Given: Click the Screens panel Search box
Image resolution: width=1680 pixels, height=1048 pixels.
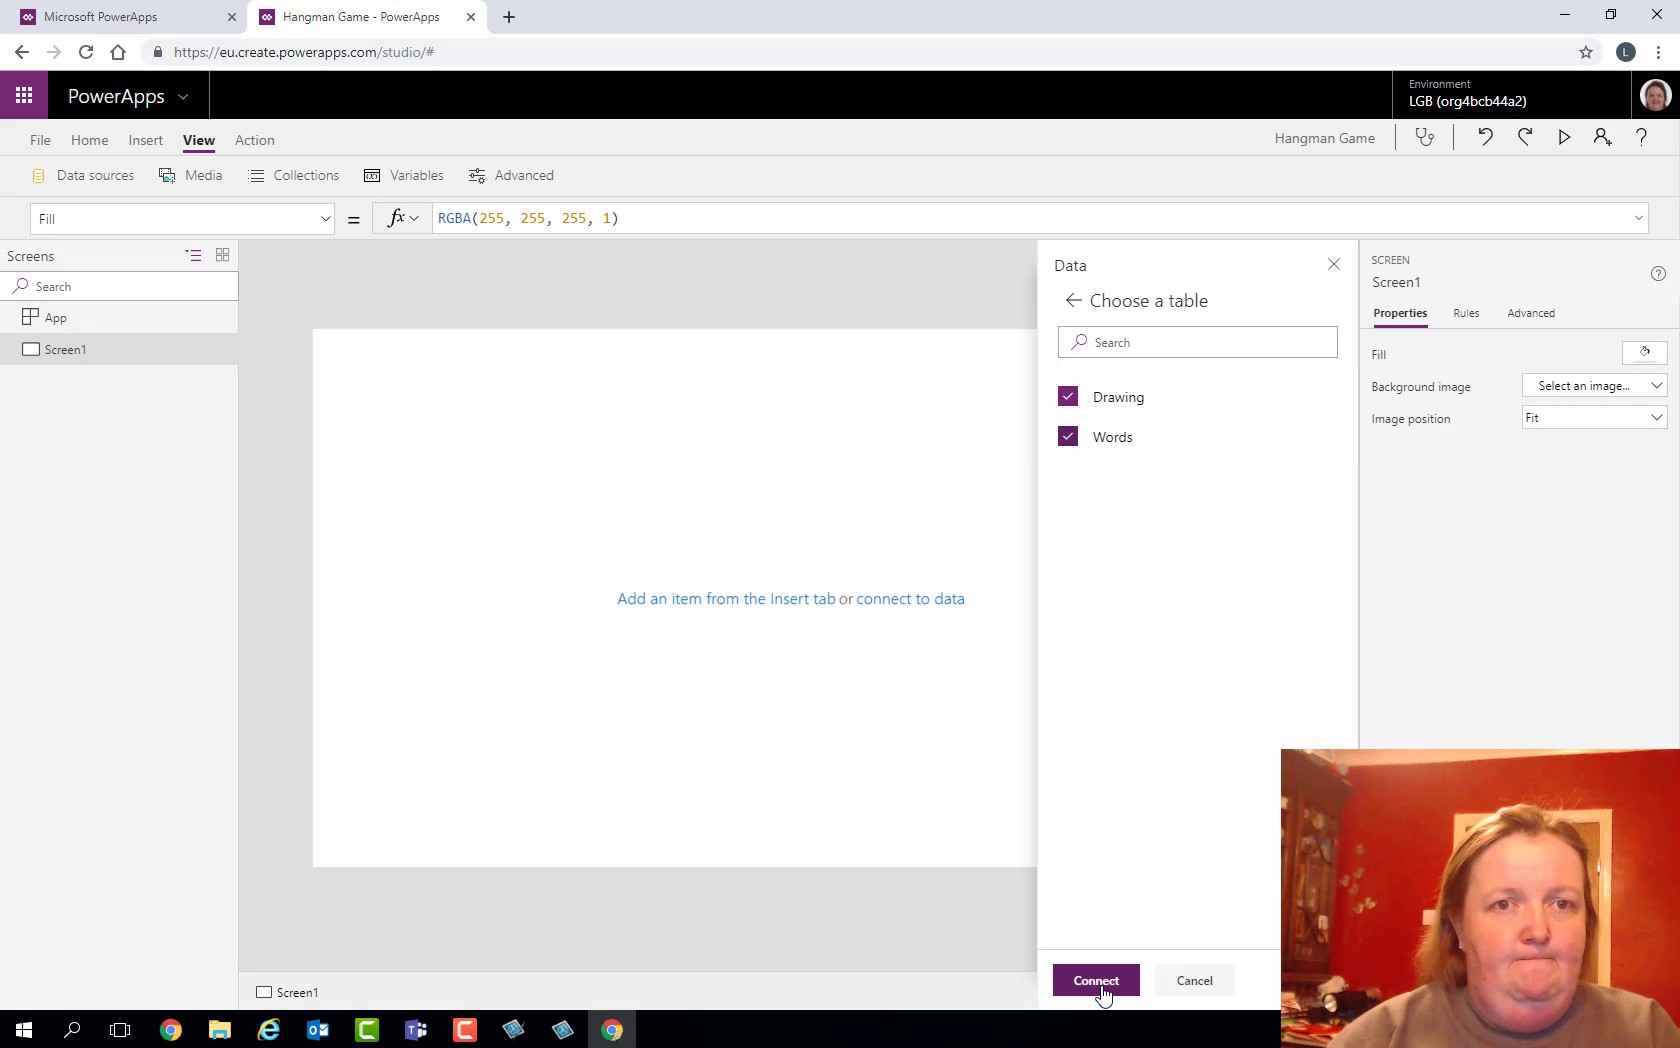Looking at the screenshot, I should 119,286.
